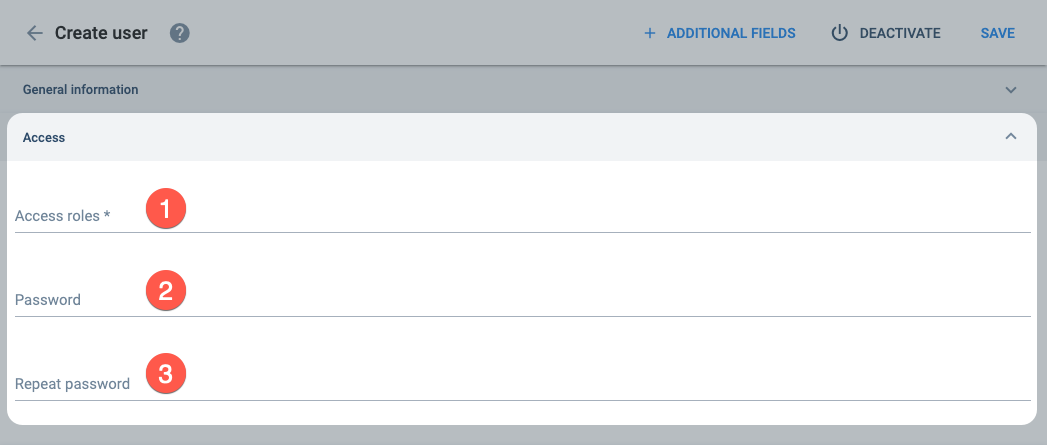Click the SAVE button
Viewport: 1047px width, 445px height.
[x=998, y=33]
